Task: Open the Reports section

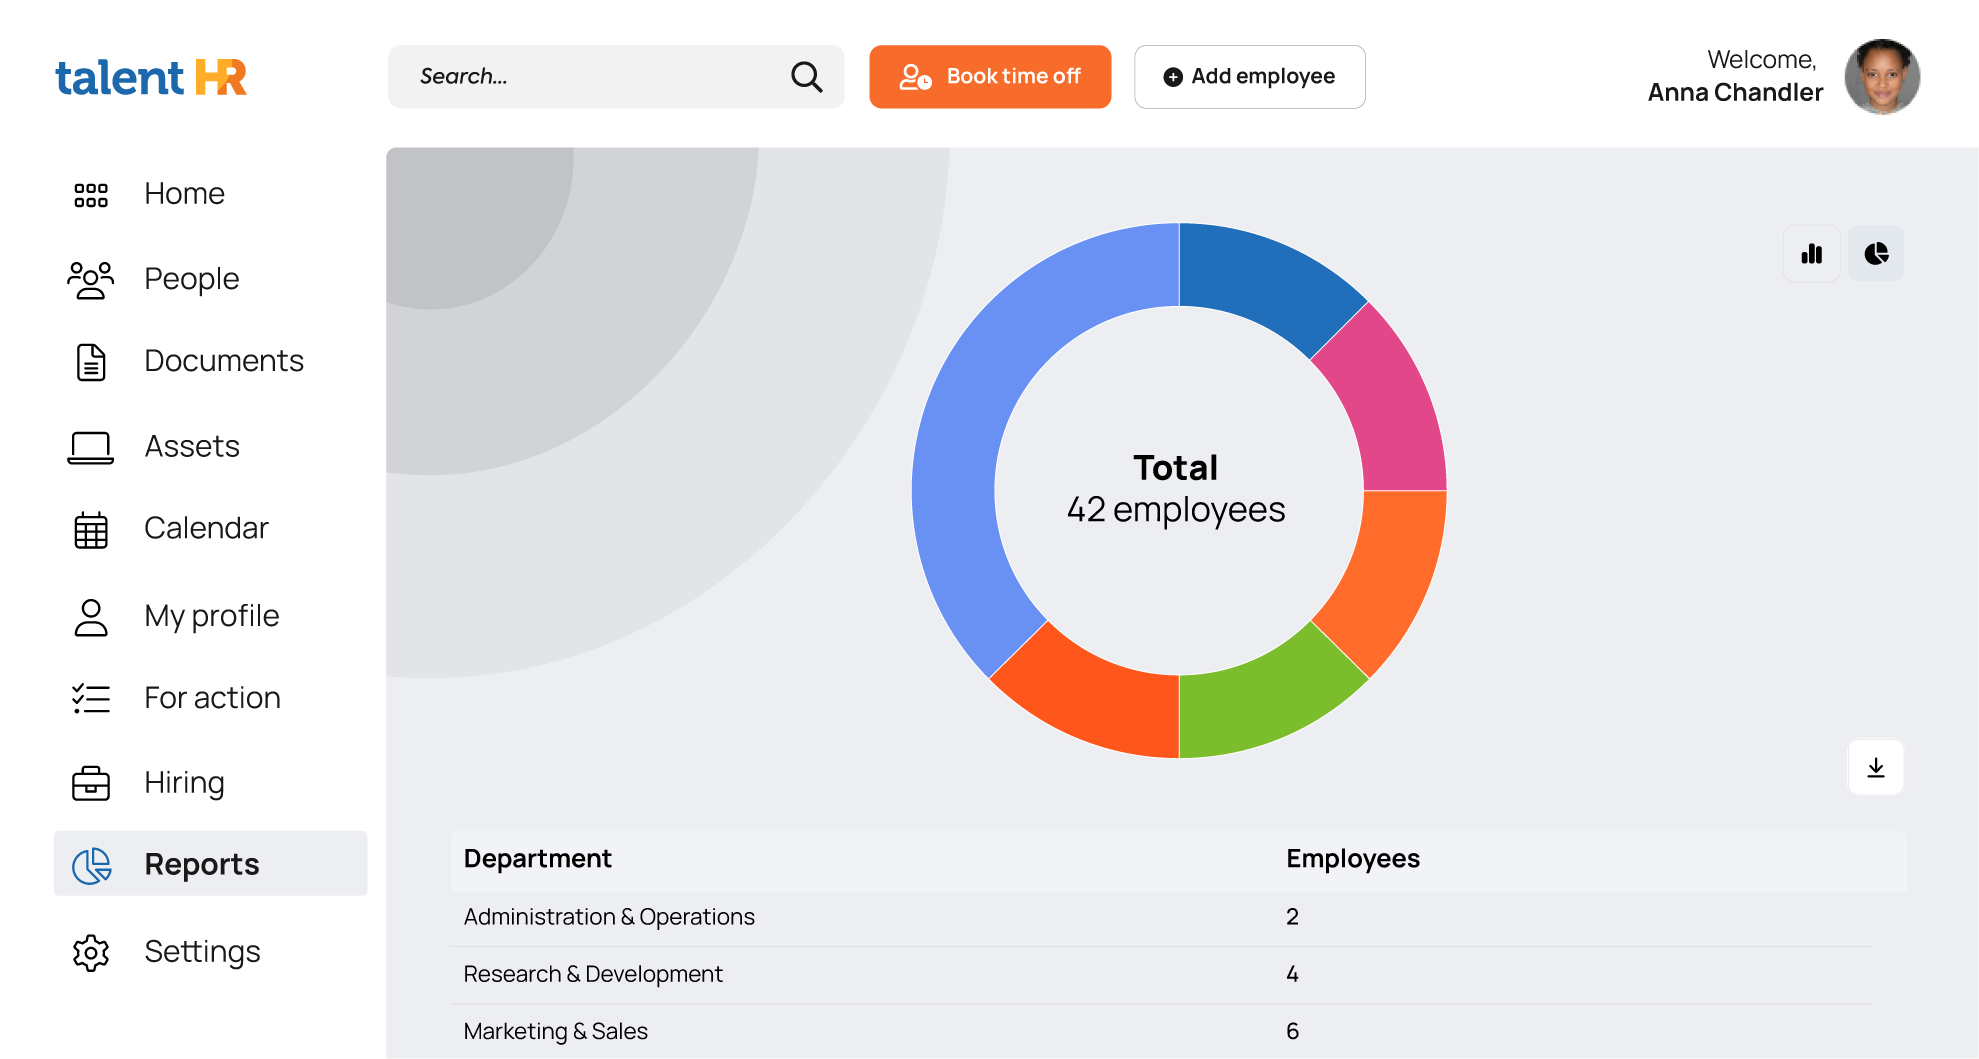Action: (x=201, y=864)
